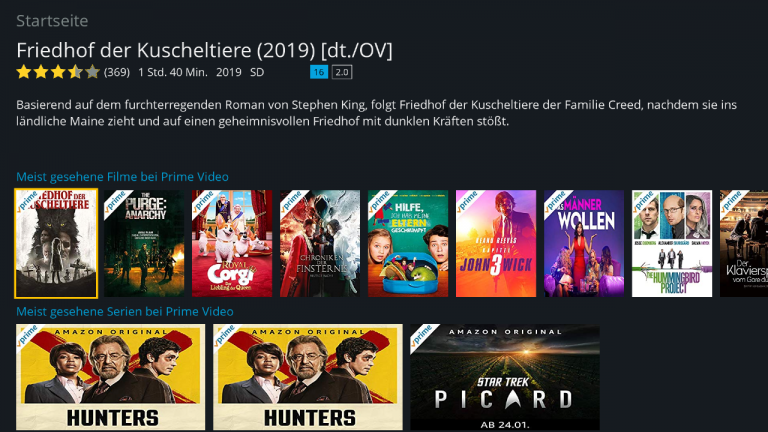Open the Was Männer wollen poster
The image size is (768, 432).
584,243
